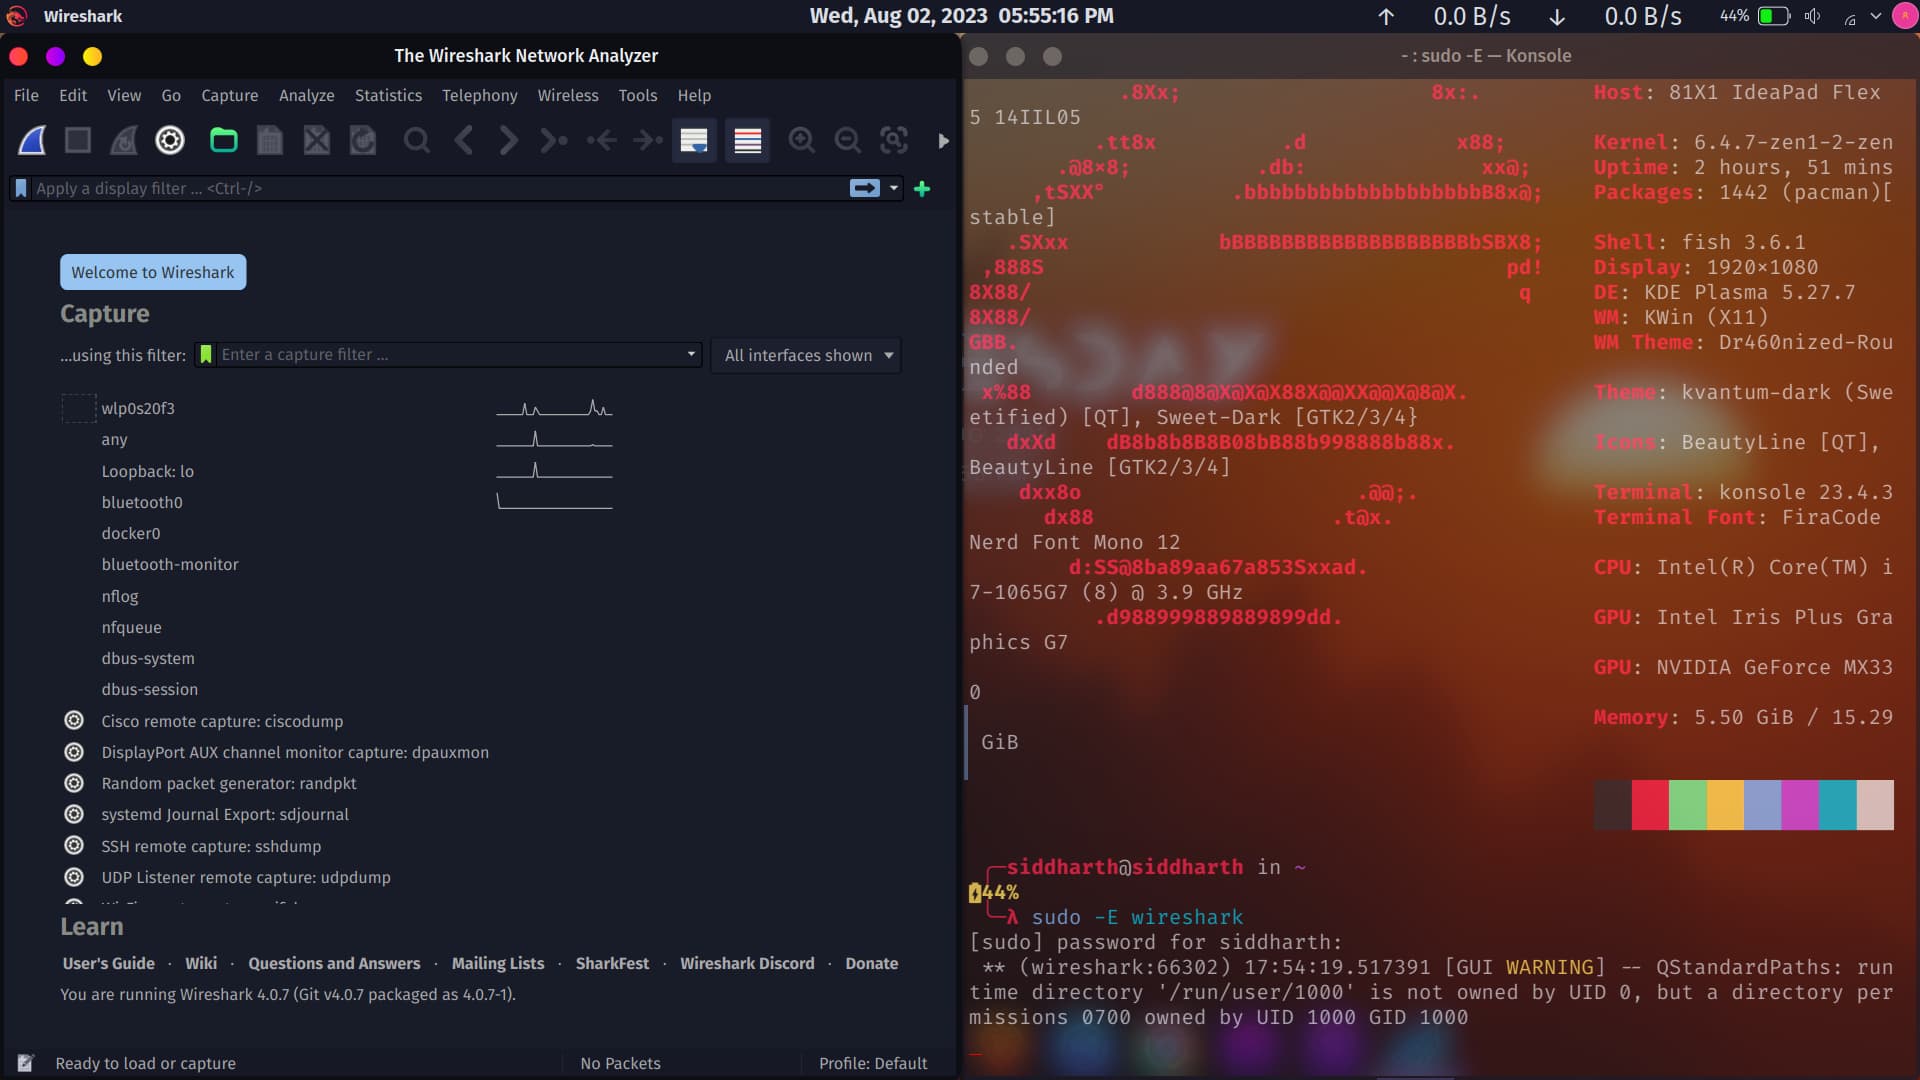Open settings gear for Cisco remote capture
1920x1080 pixels.
coord(74,720)
